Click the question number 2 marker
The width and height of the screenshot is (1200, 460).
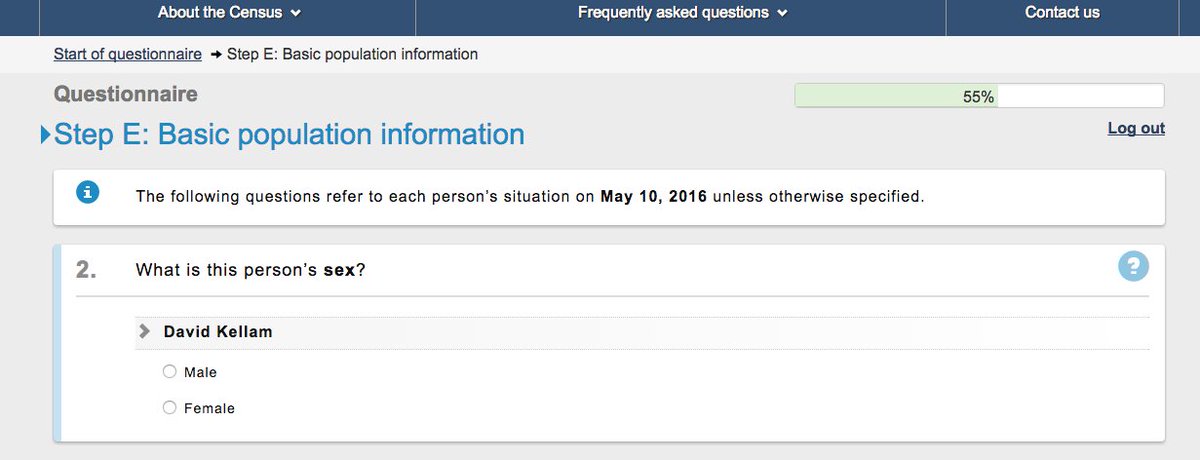pos(85,270)
